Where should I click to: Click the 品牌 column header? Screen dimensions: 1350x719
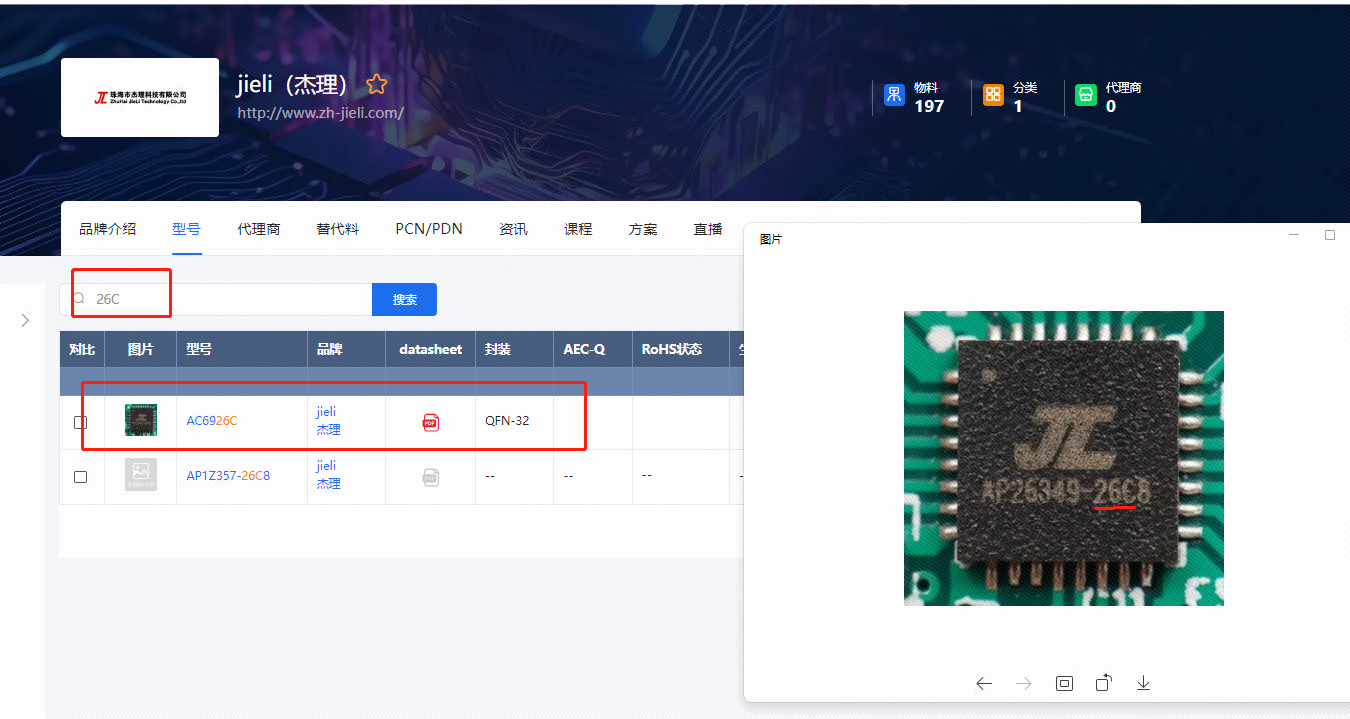point(330,349)
